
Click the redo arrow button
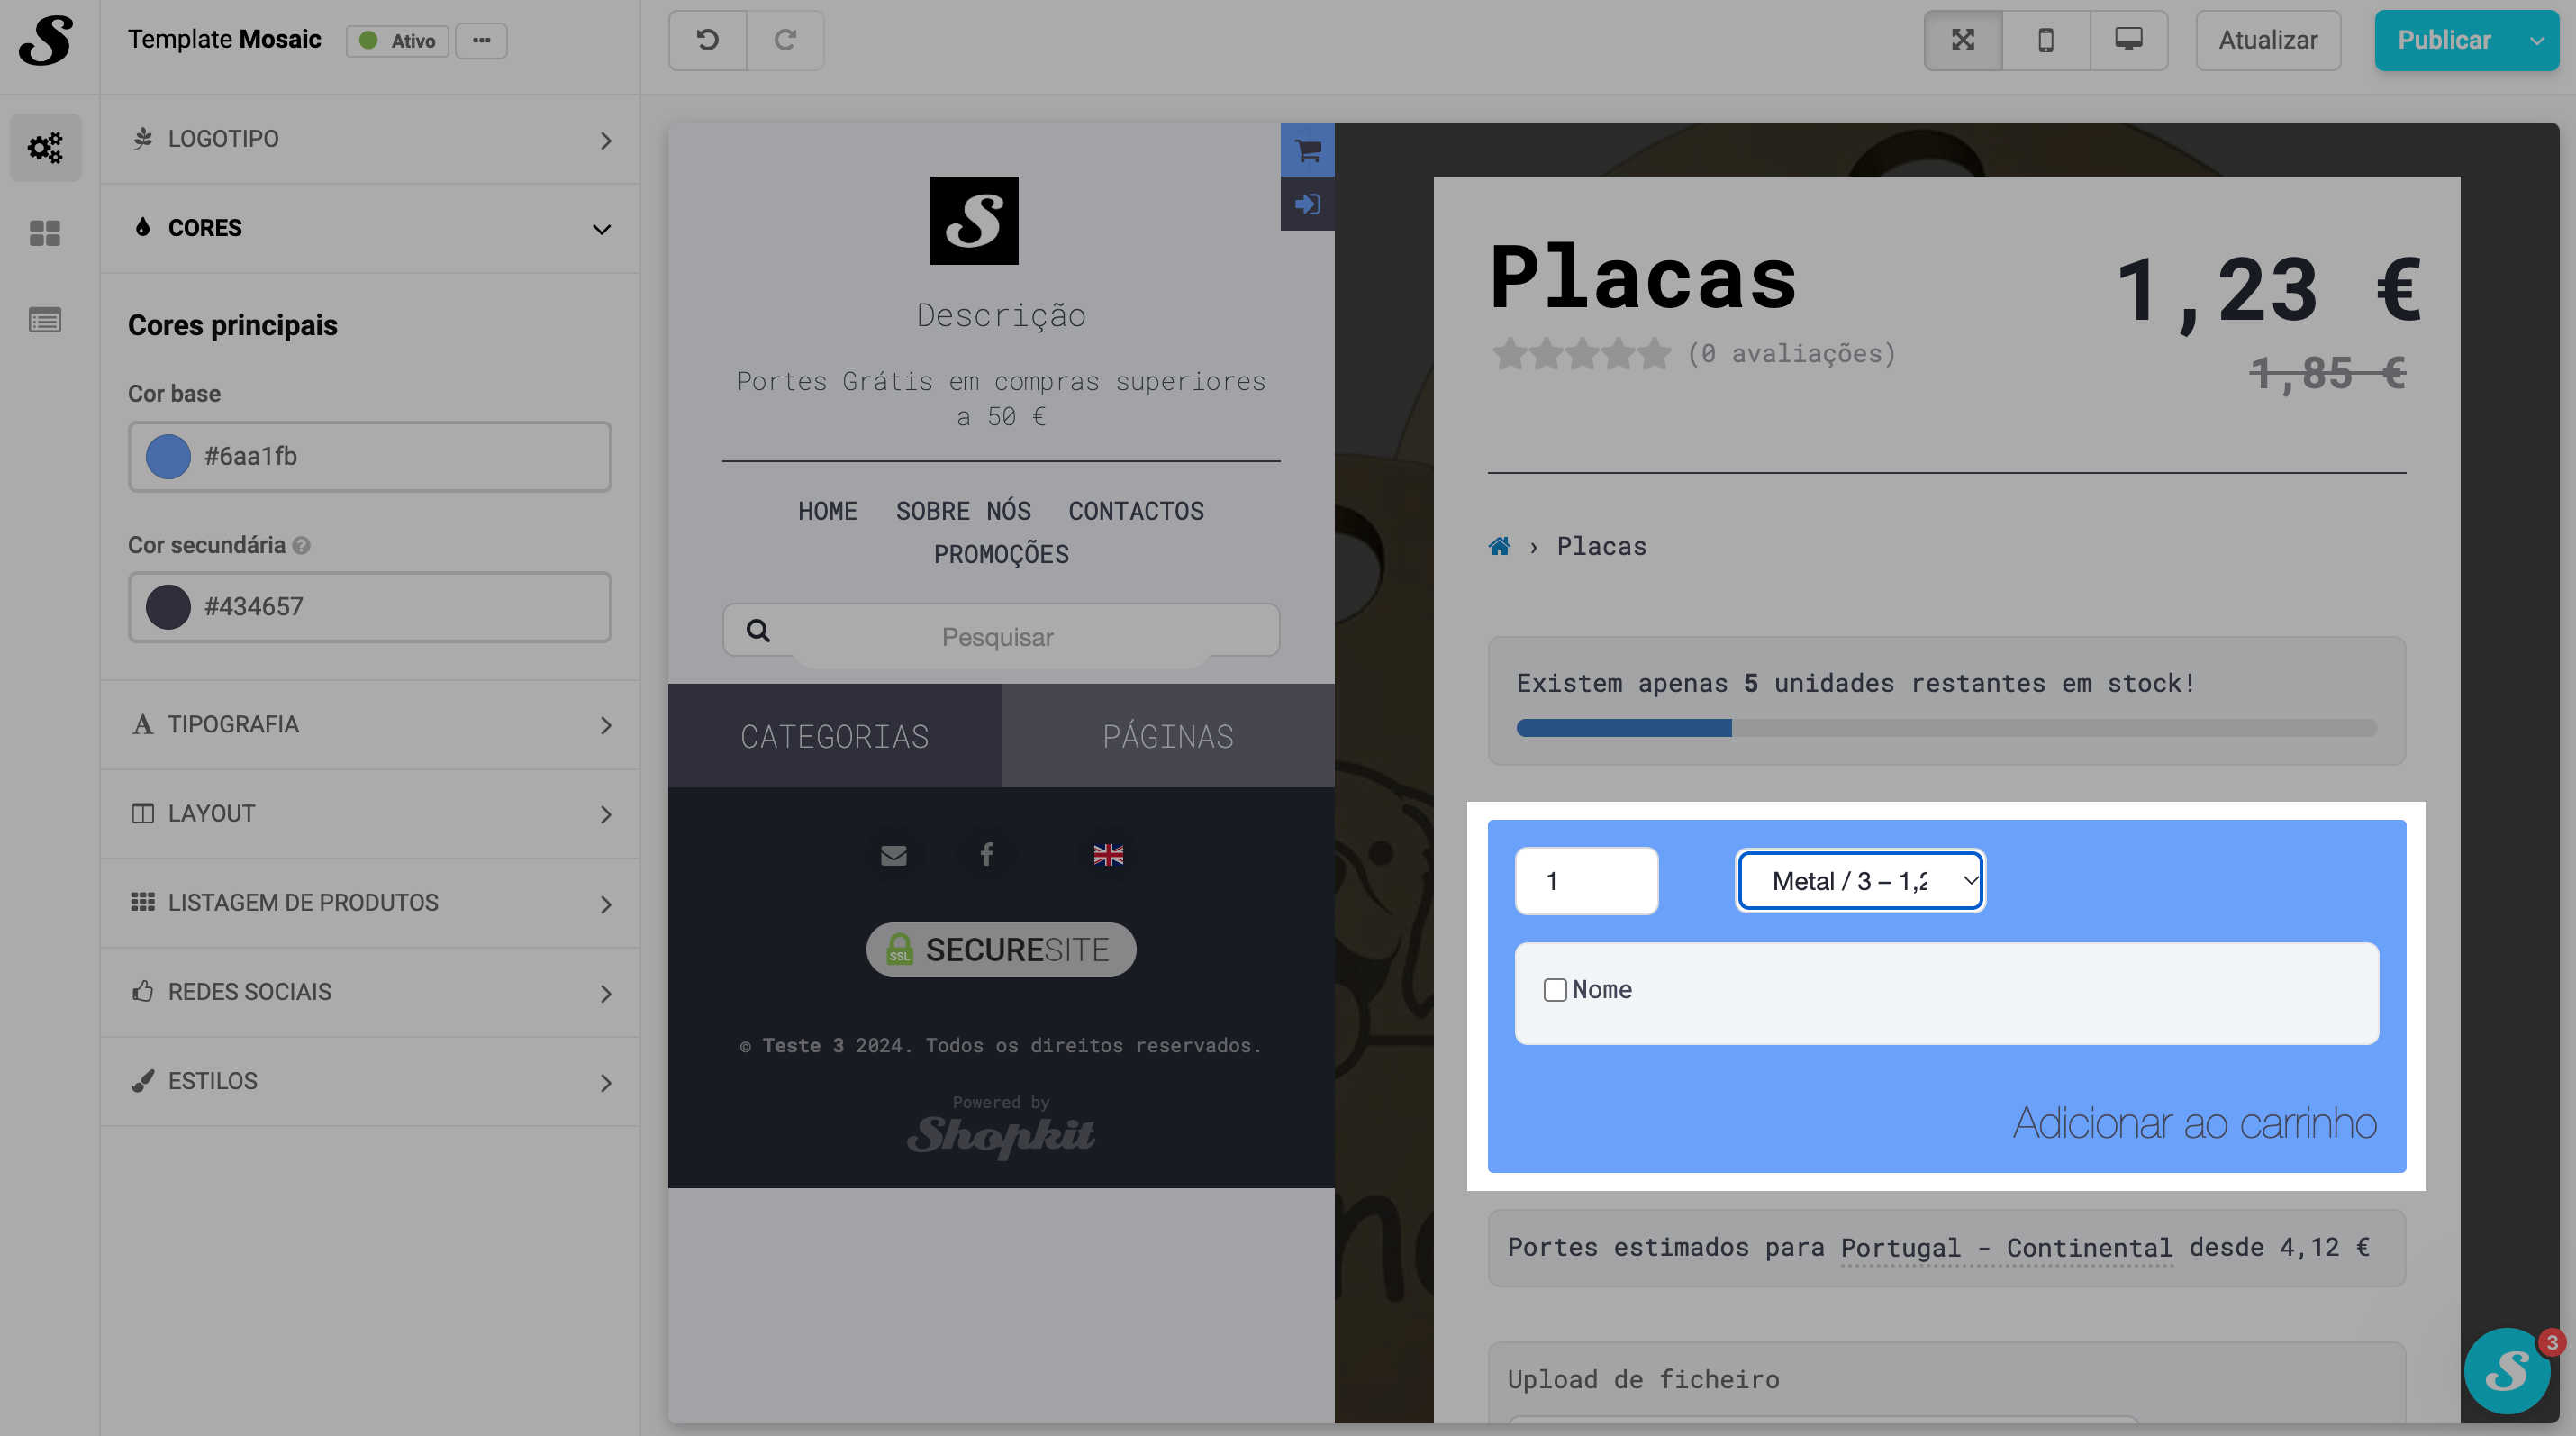pyautogui.click(x=785, y=40)
